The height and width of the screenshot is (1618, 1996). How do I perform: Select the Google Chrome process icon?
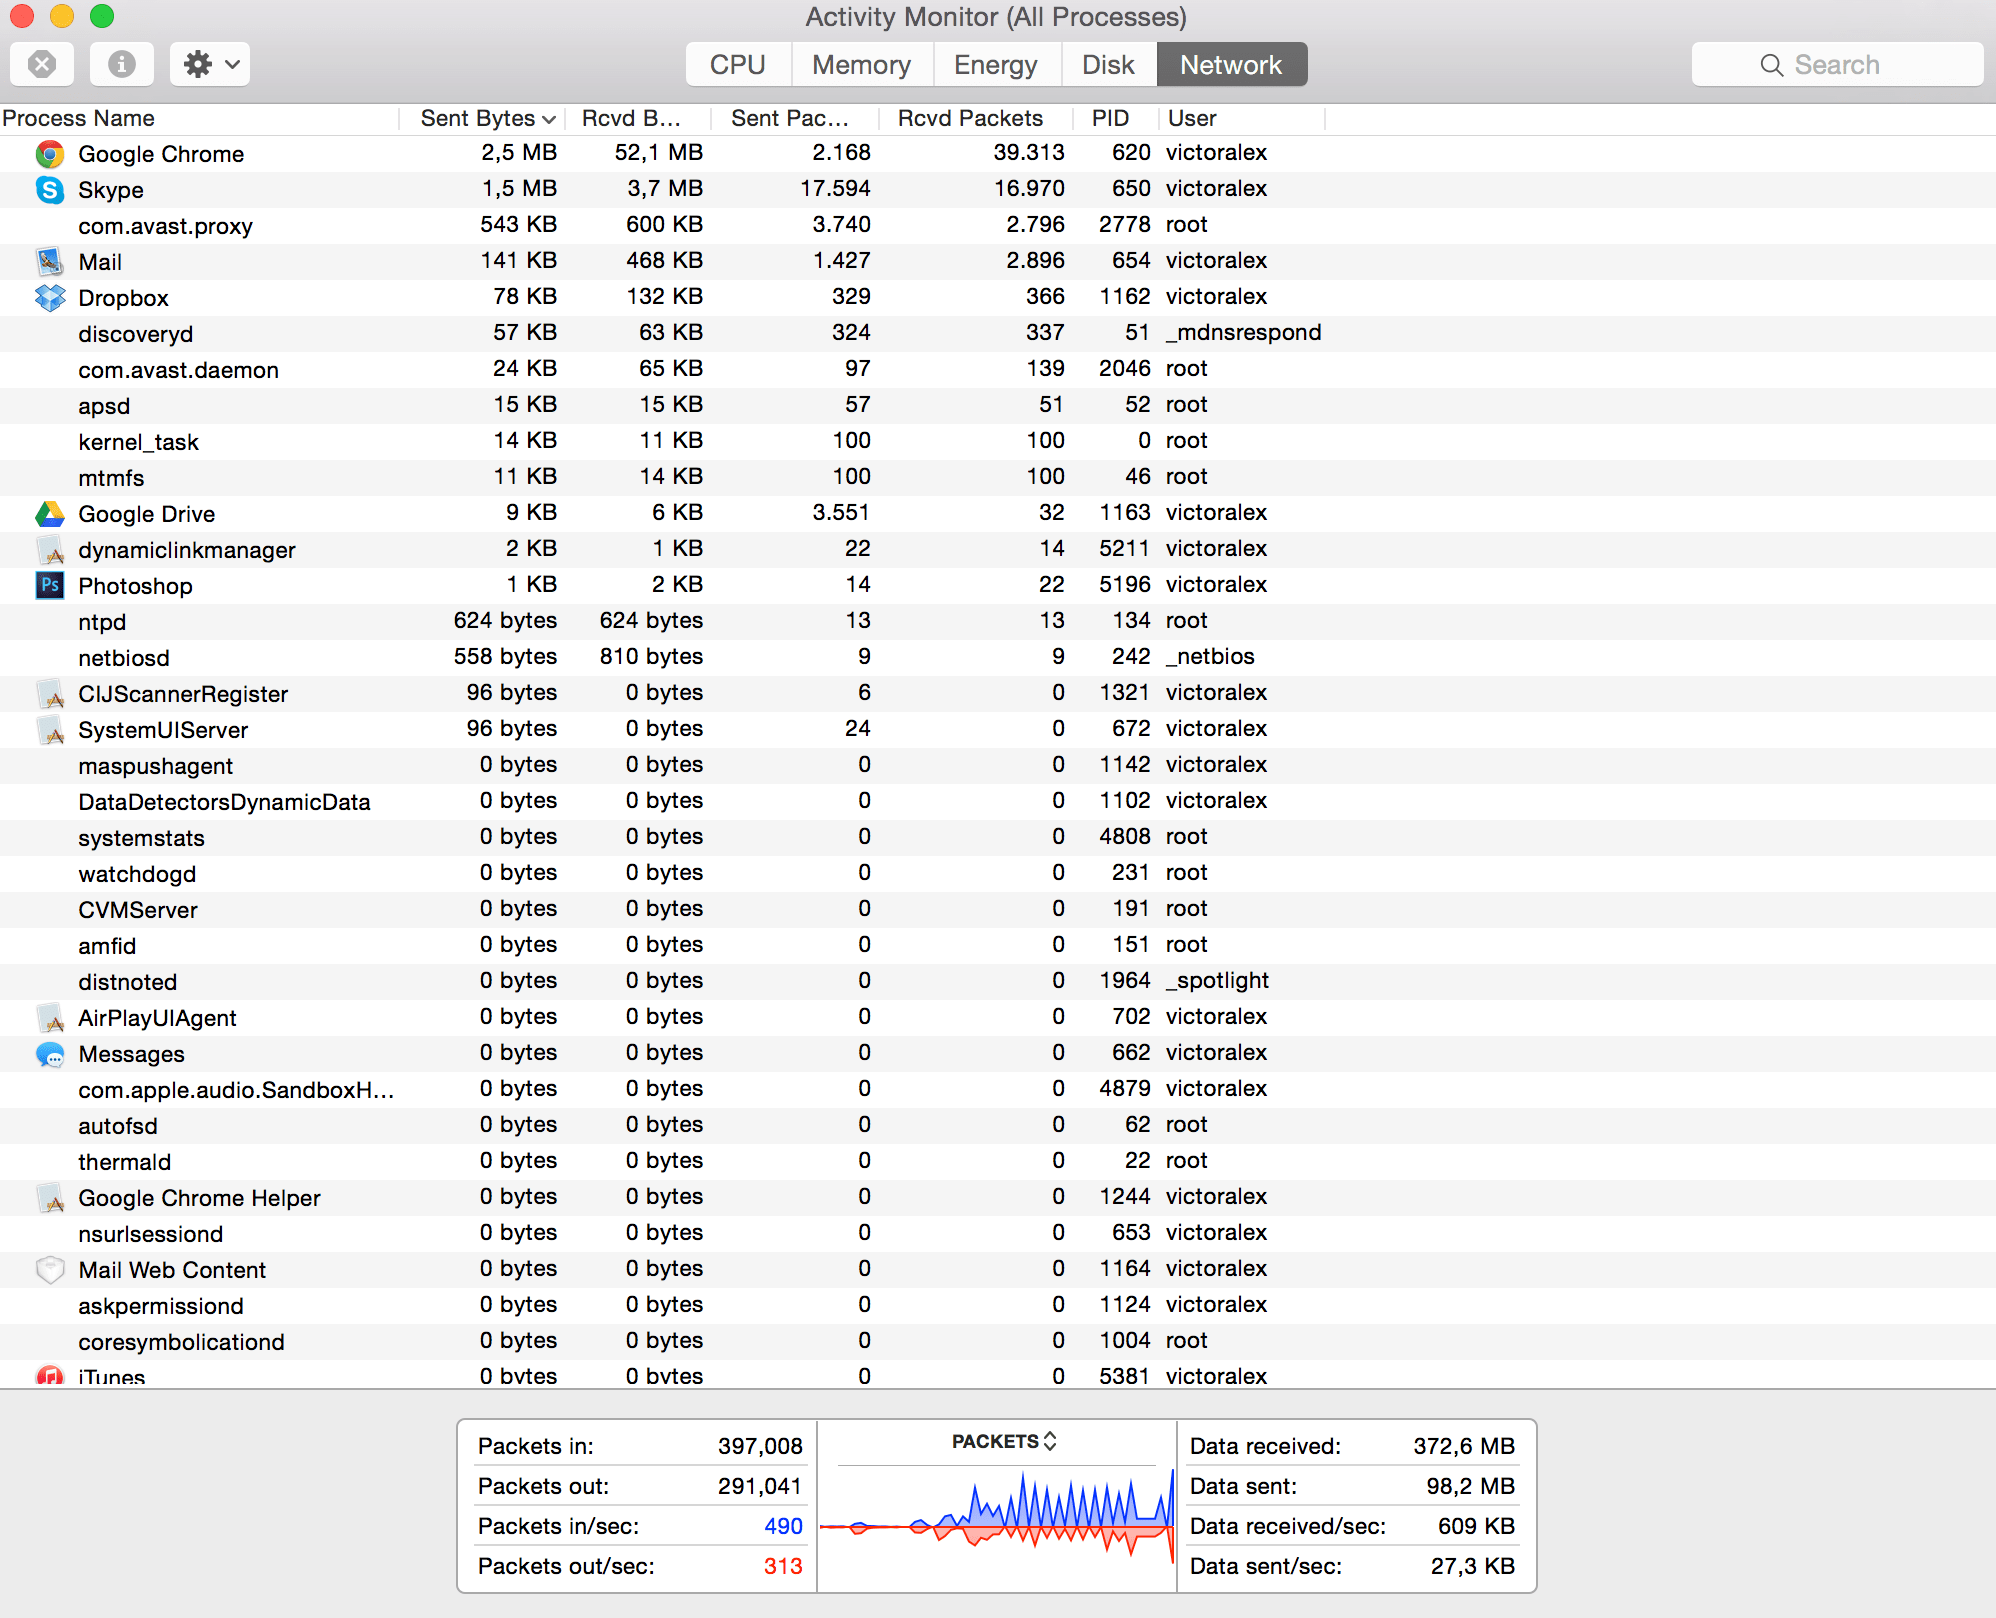point(50,154)
